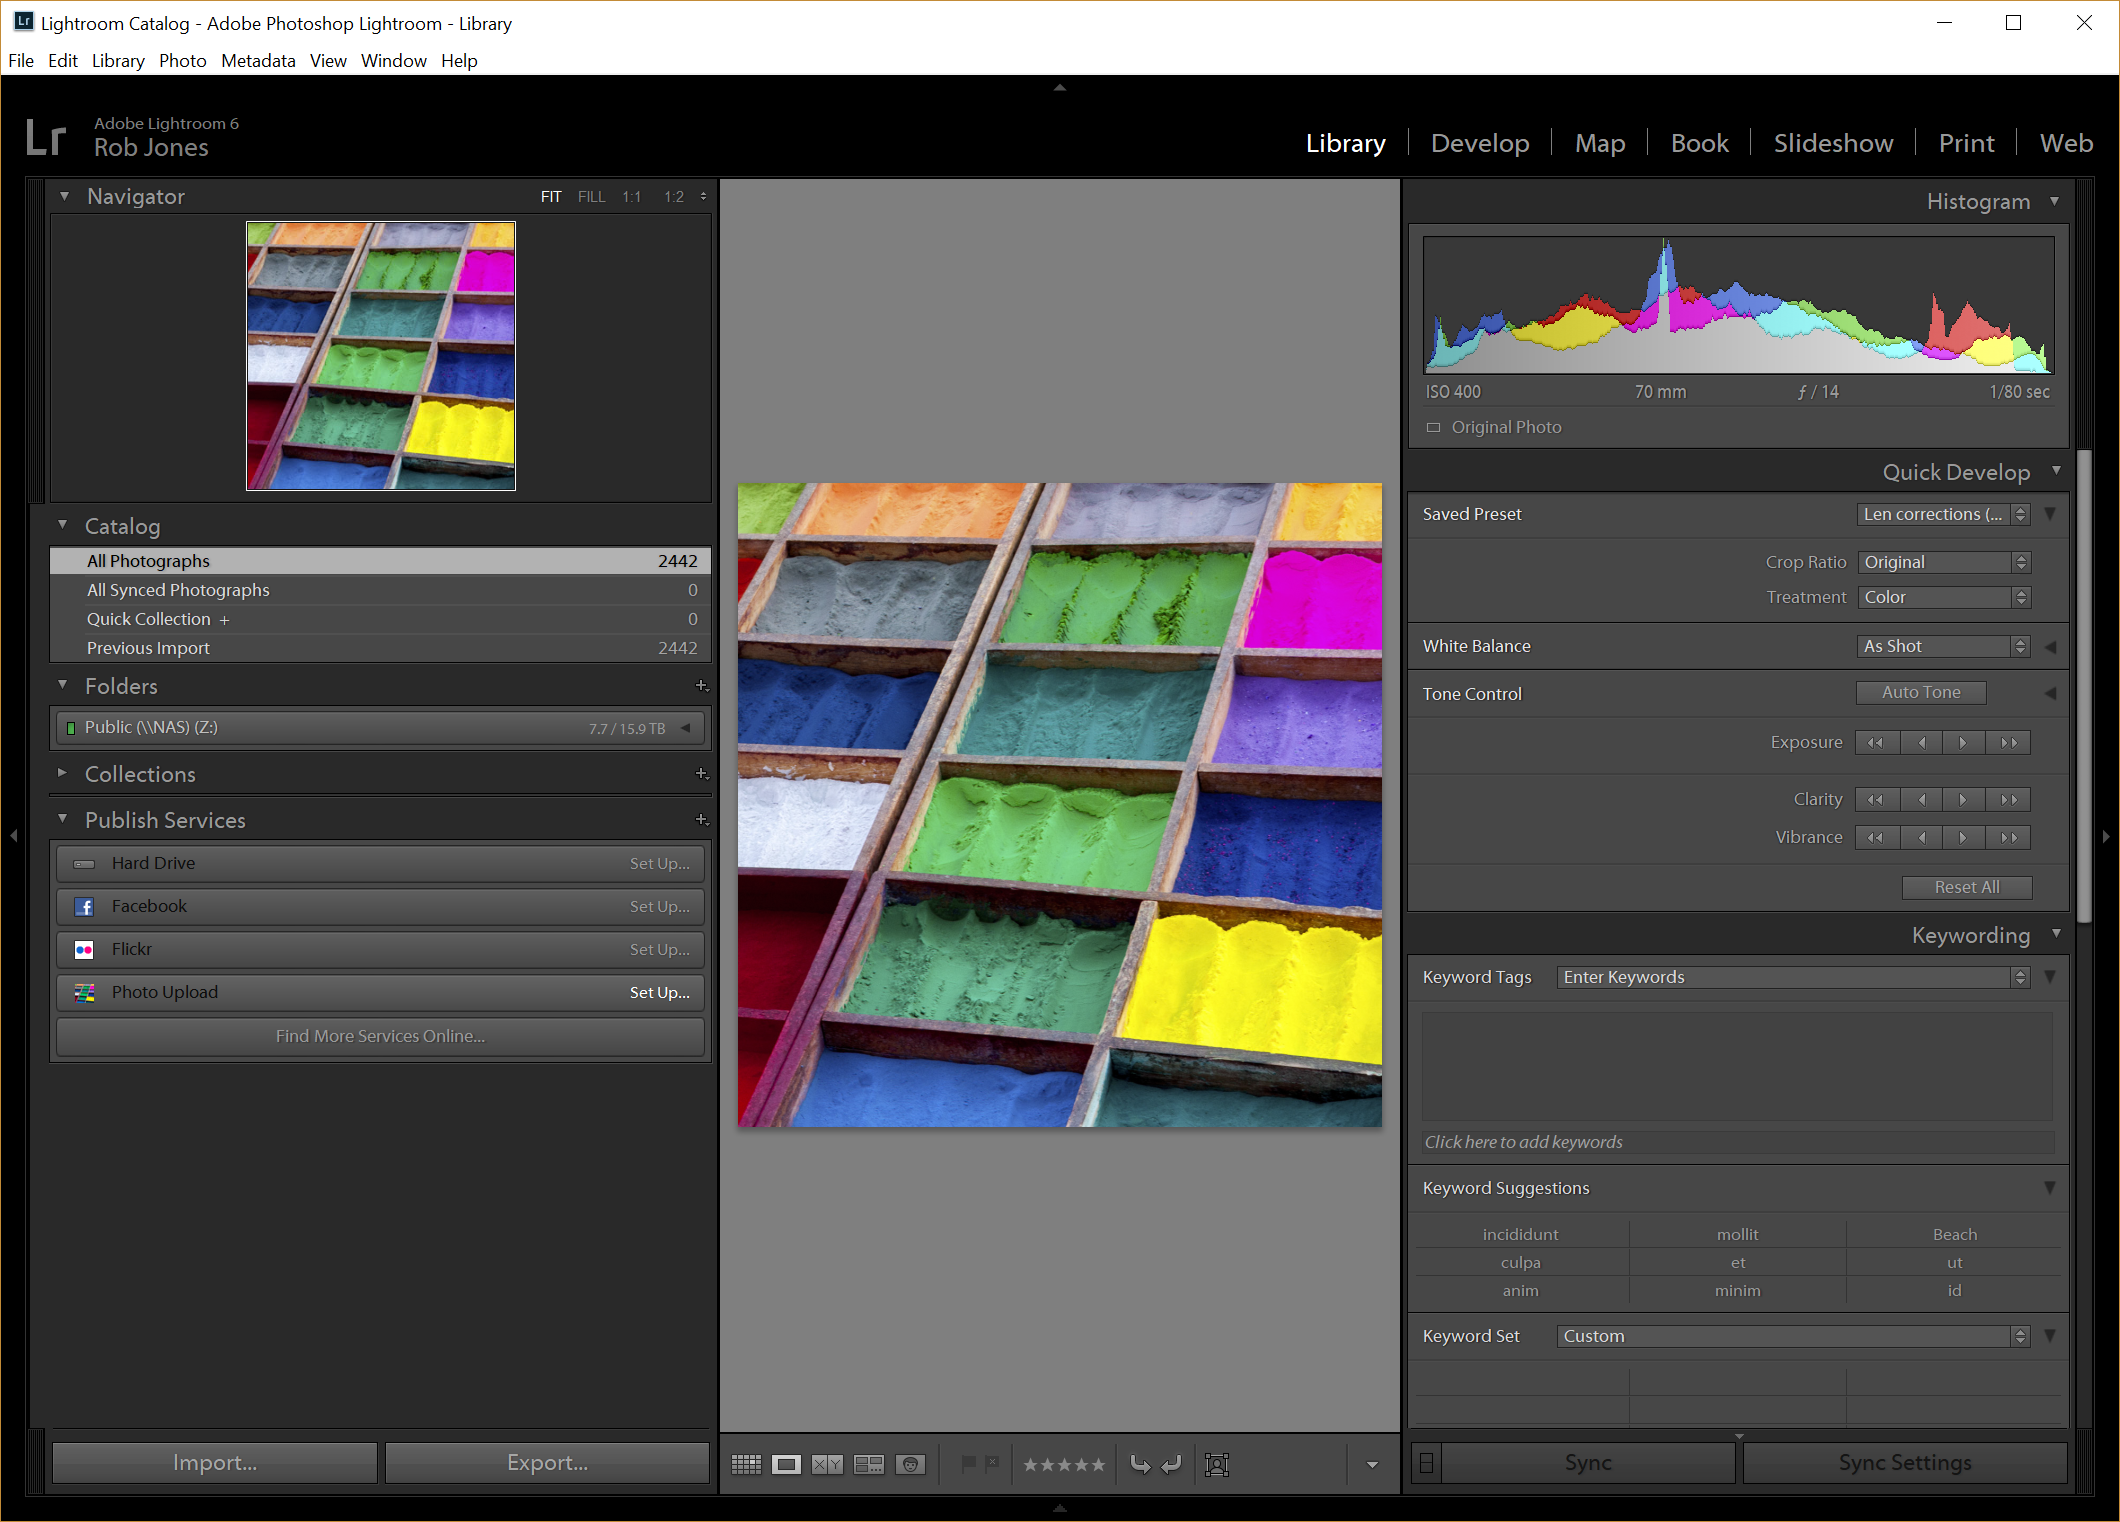Rotate photo clockwise
The width and height of the screenshot is (2120, 1522).
point(1171,1464)
